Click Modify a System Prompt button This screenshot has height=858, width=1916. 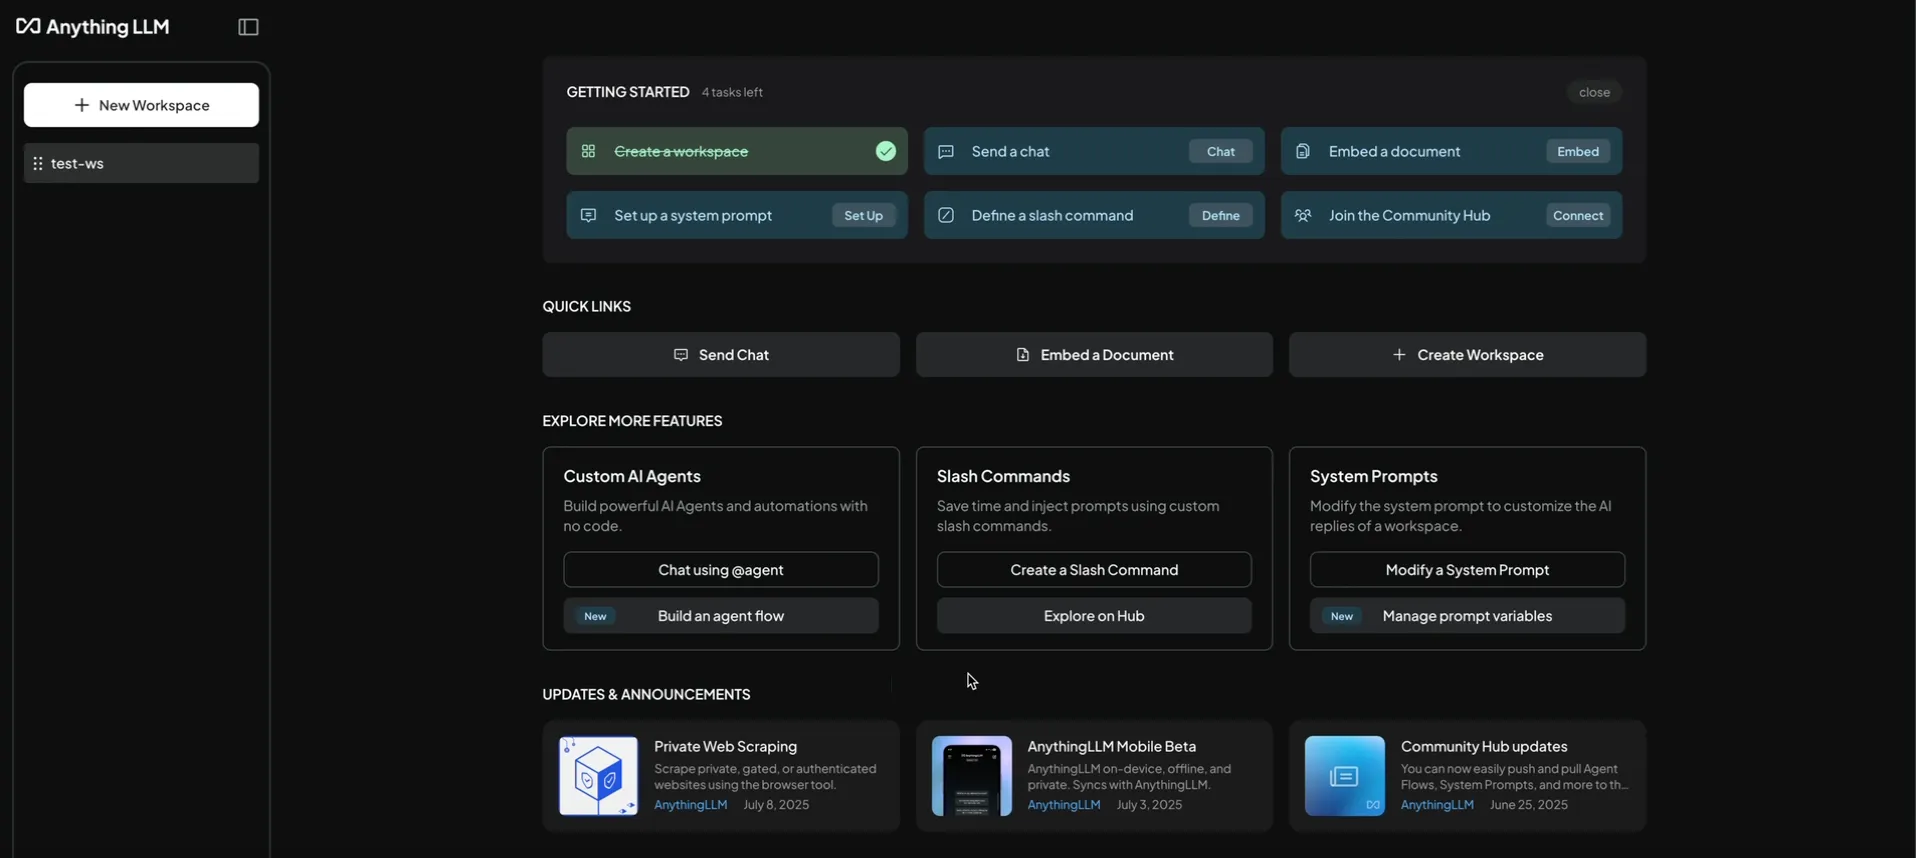(1467, 570)
